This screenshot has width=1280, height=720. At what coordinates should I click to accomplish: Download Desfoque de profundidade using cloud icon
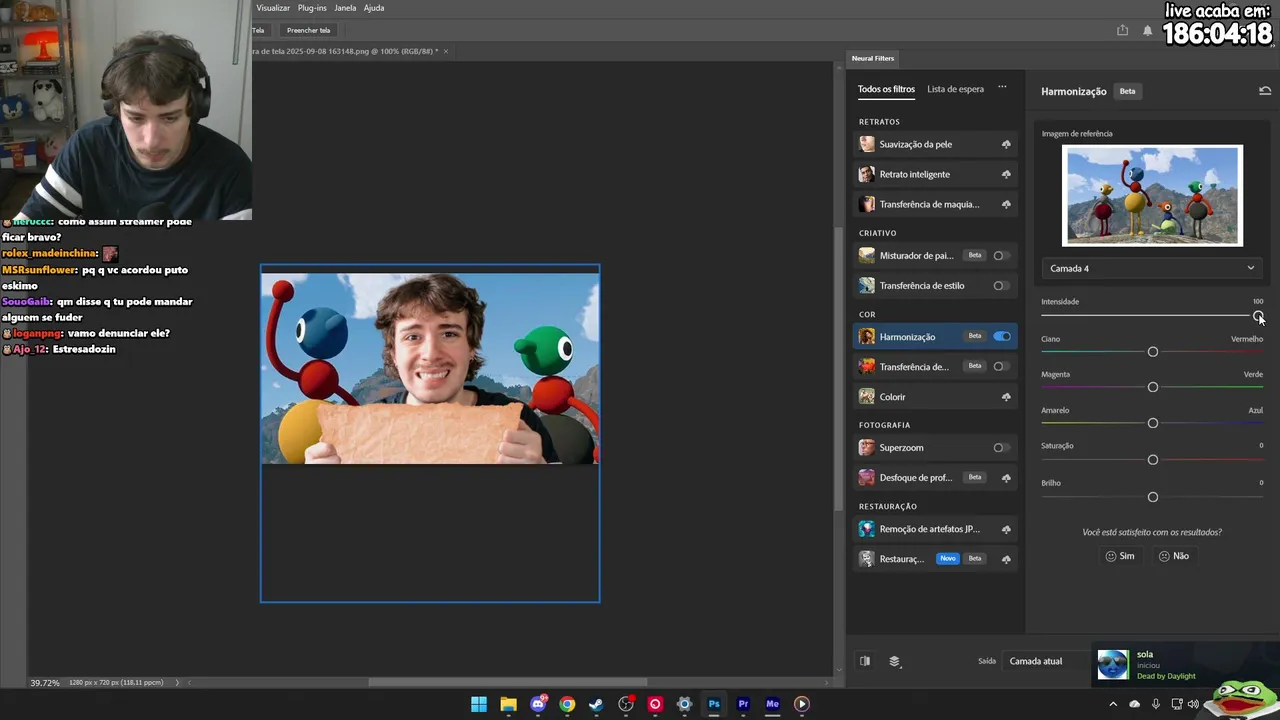(1006, 478)
